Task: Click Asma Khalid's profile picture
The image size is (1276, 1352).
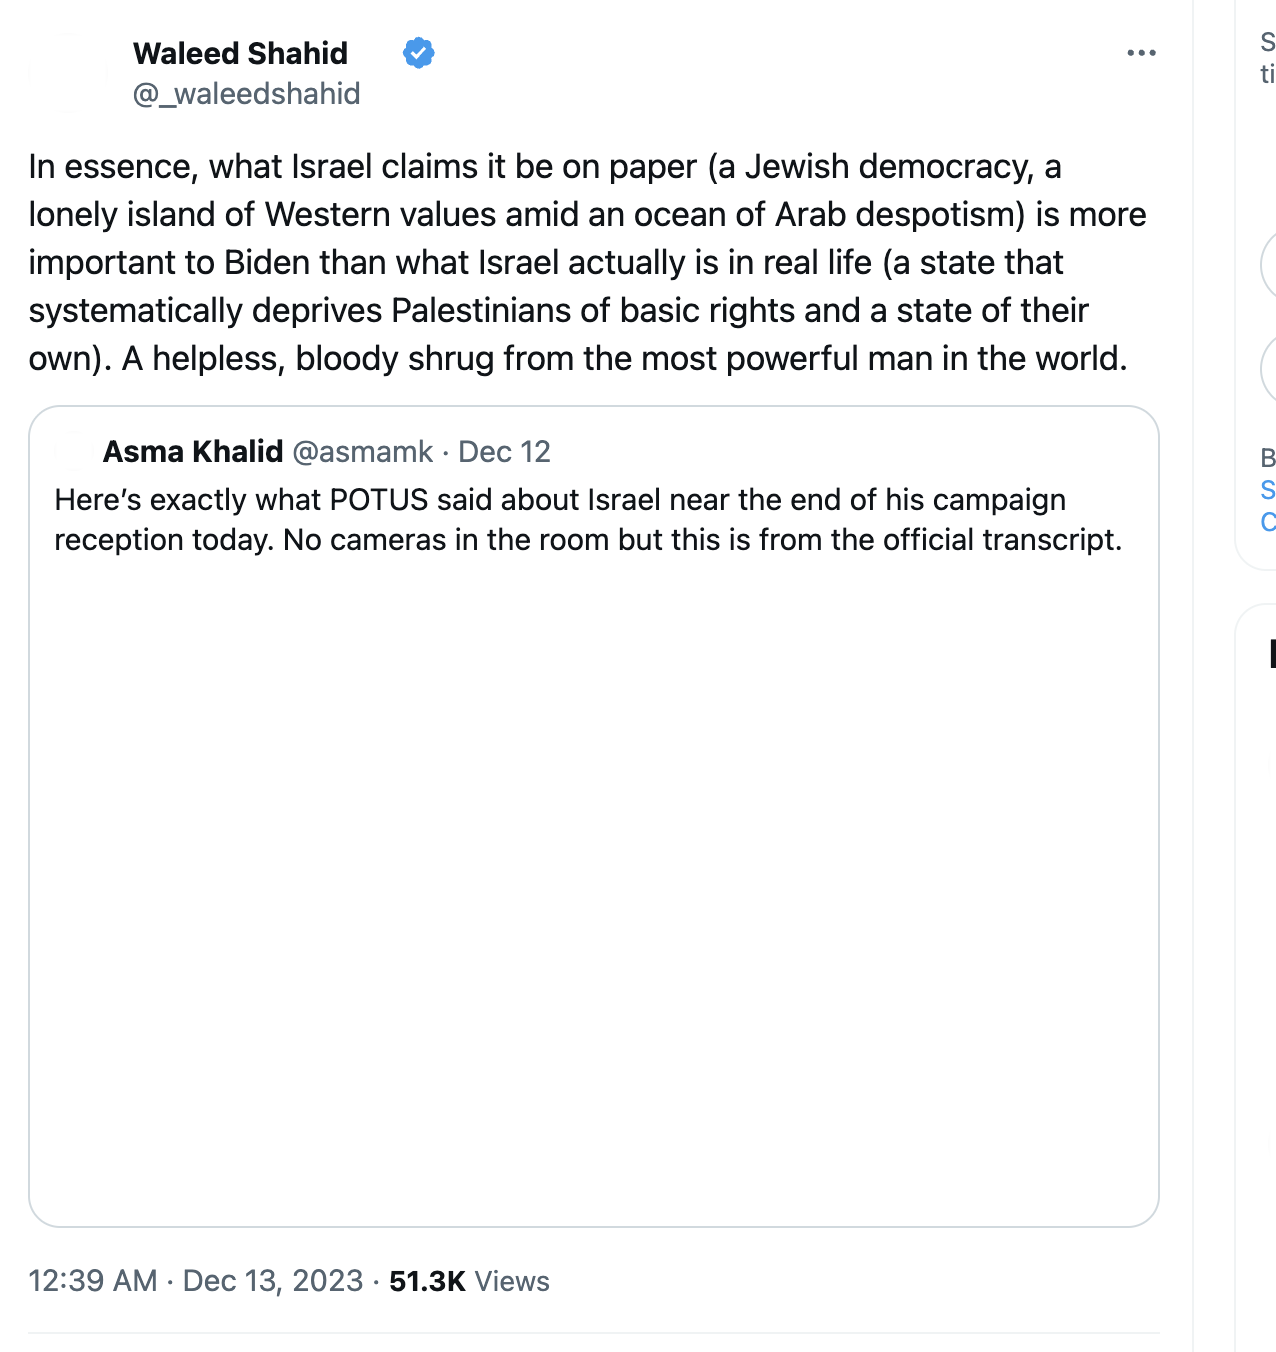Action: pos(72,453)
